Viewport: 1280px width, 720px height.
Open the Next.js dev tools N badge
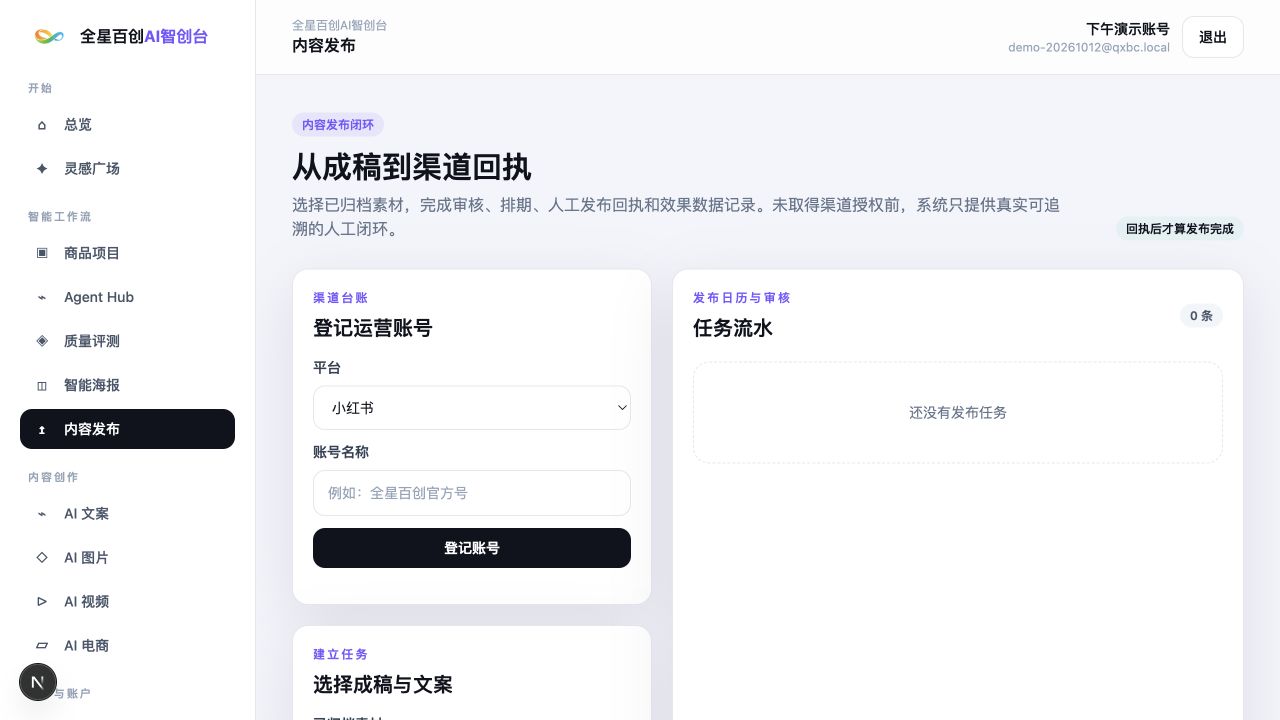click(x=38, y=683)
